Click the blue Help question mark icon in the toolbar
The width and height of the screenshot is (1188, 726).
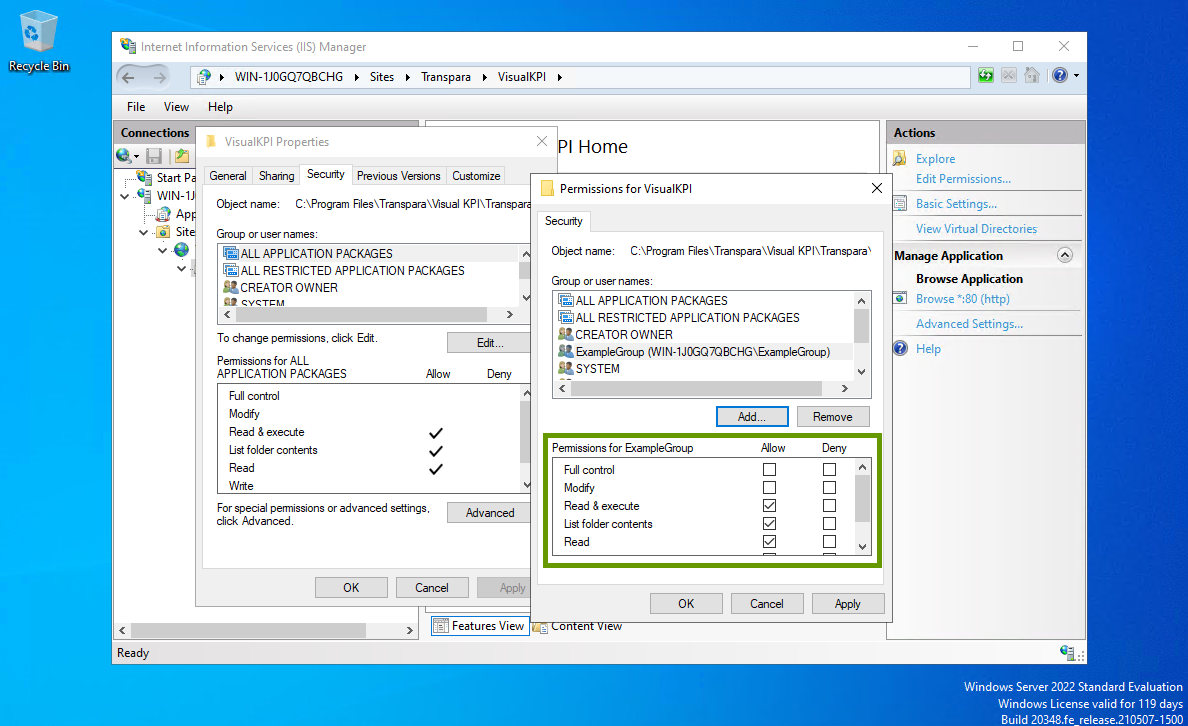[x=1060, y=76]
